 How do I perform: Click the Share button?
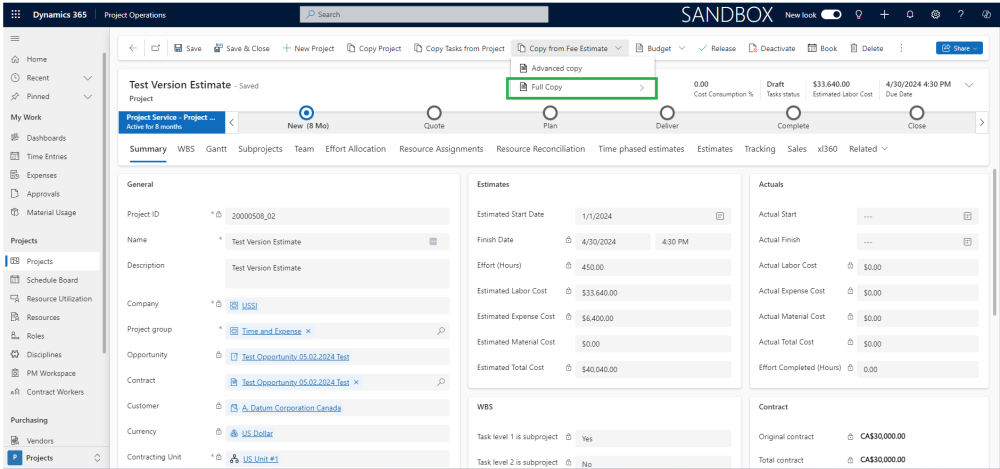[x=959, y=48]
